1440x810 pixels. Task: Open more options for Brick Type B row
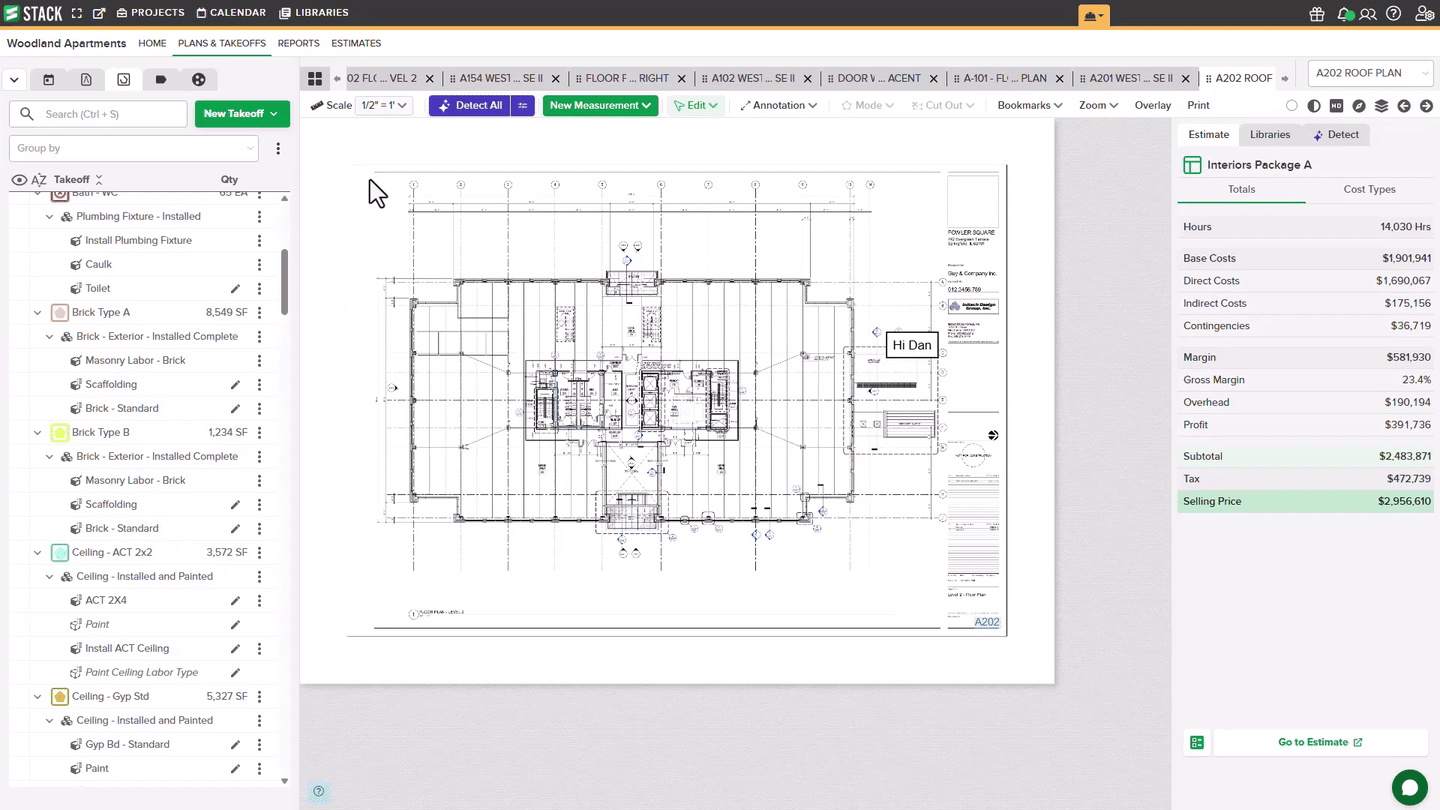pyautogui.click(x=259, y=432)
